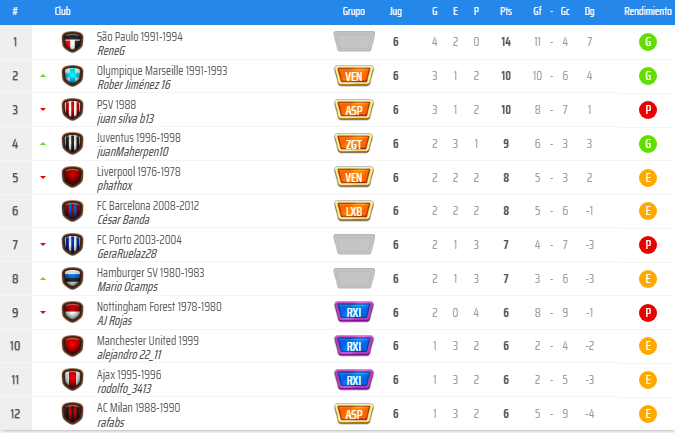Click the São Paulo 1991-1994 club crest
The width and height of the screenshot is (675, 433).
(x=71, y=42)
